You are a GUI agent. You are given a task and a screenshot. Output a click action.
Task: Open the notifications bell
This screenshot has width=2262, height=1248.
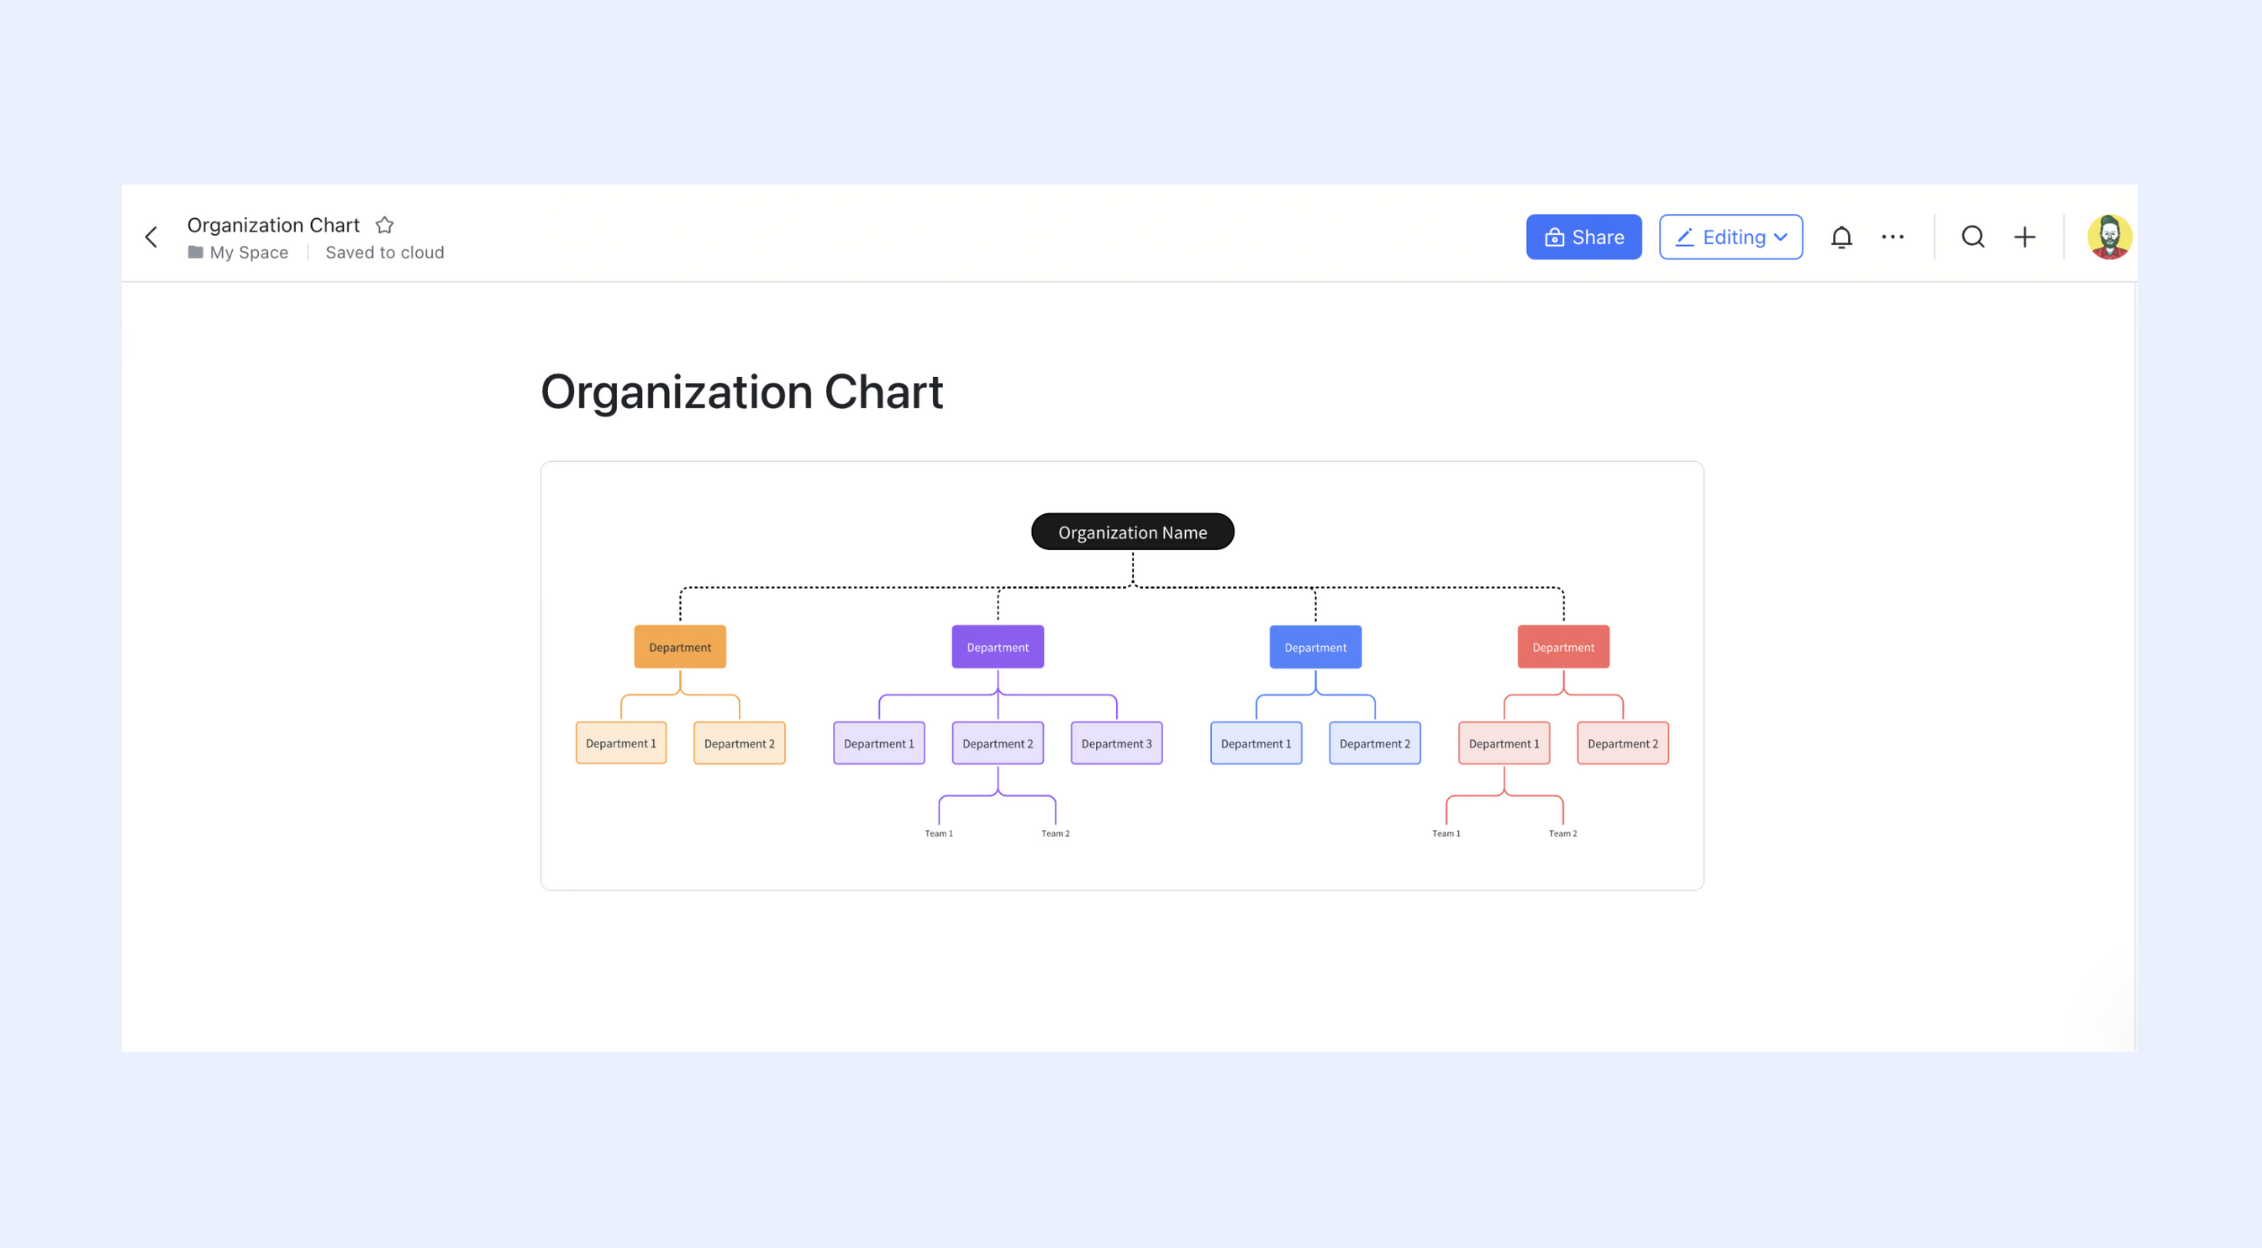1841,237
